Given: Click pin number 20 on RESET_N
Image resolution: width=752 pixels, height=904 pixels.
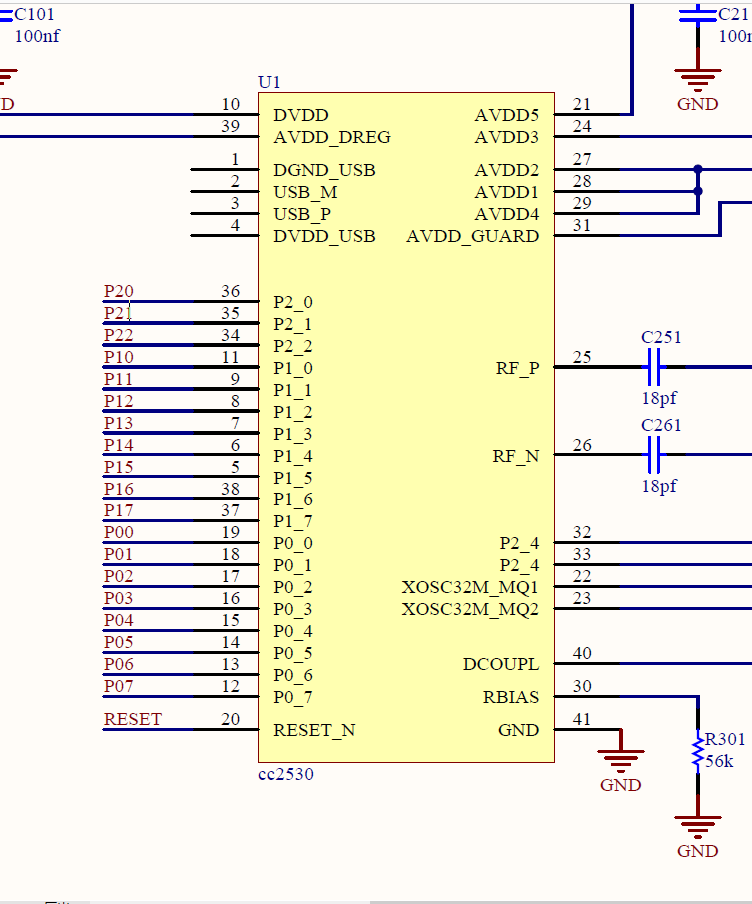Looking at the screenshot, I should tap(231, 719).
